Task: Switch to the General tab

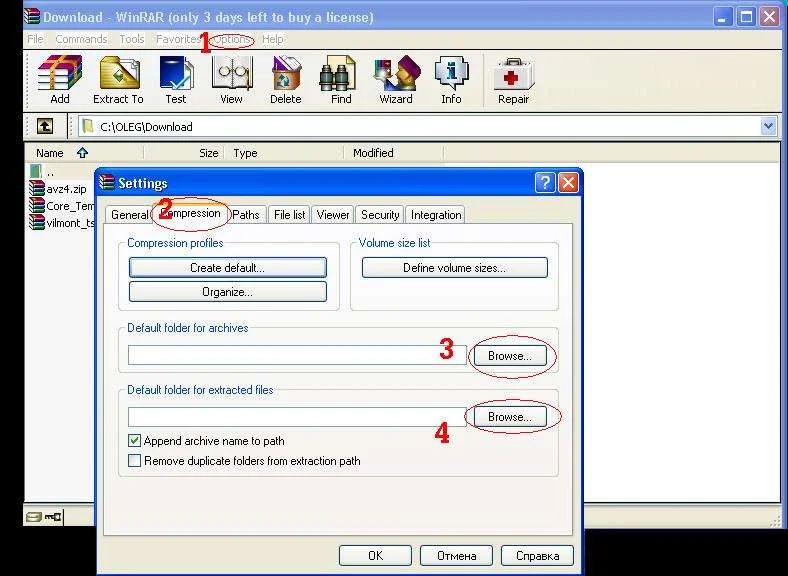Action: 129,215
